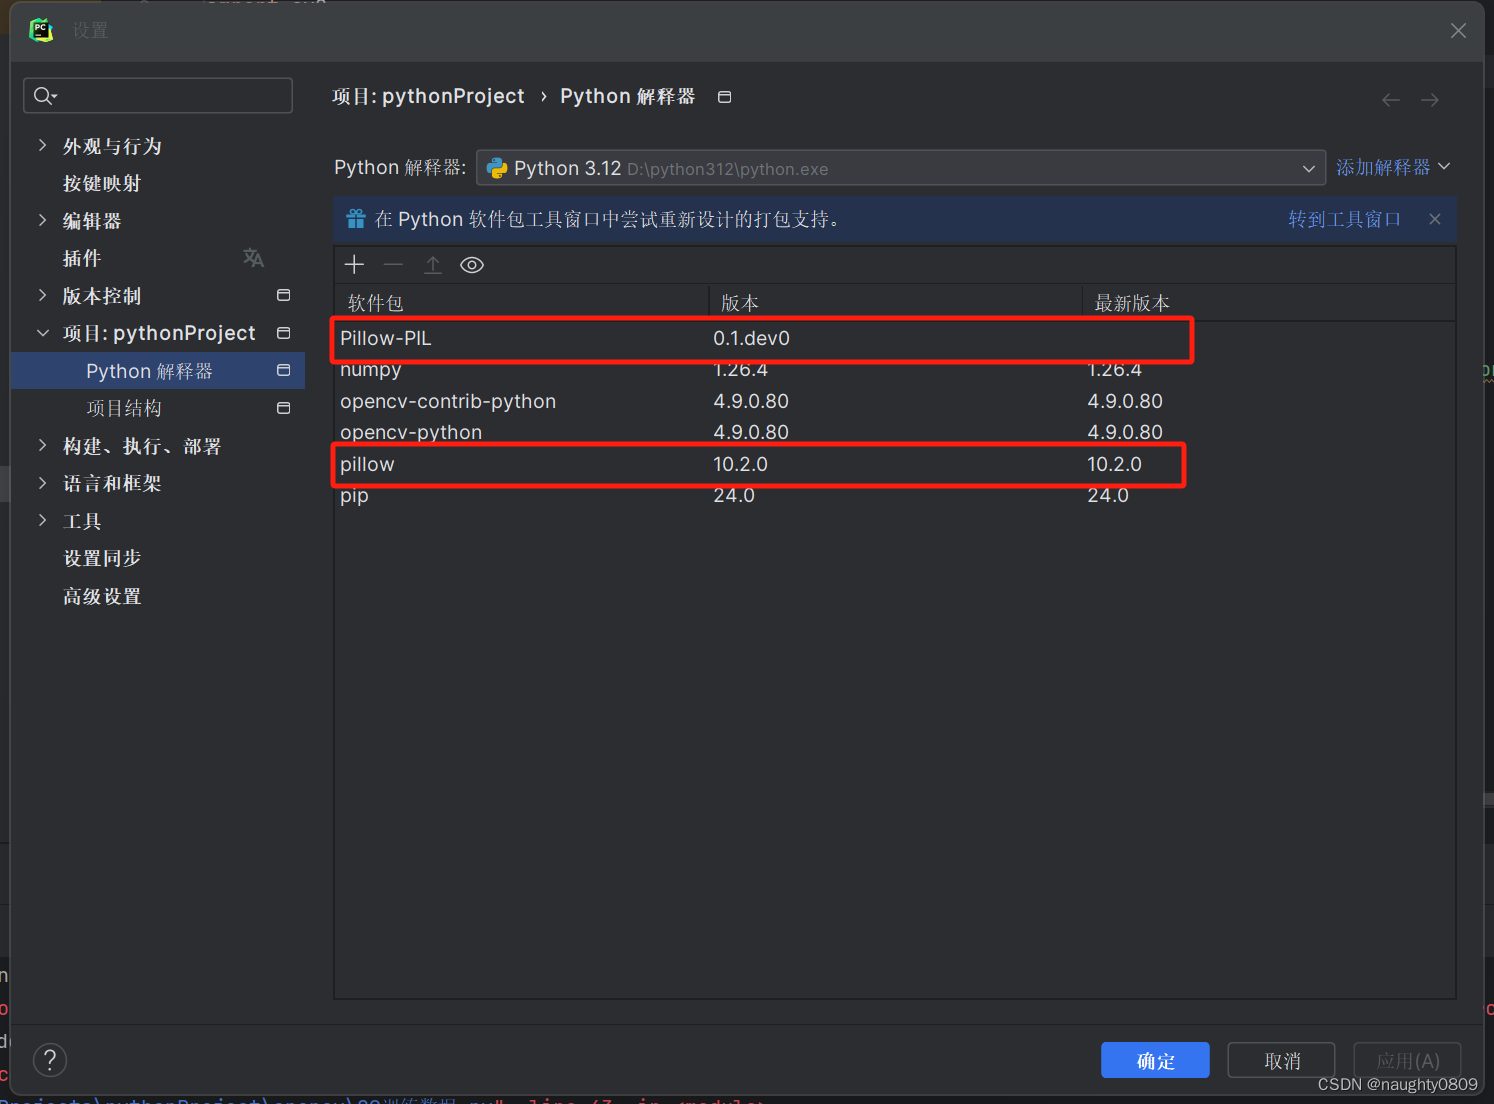
Task: Click the Python icon in the interpreter combo
Action: 497,168
